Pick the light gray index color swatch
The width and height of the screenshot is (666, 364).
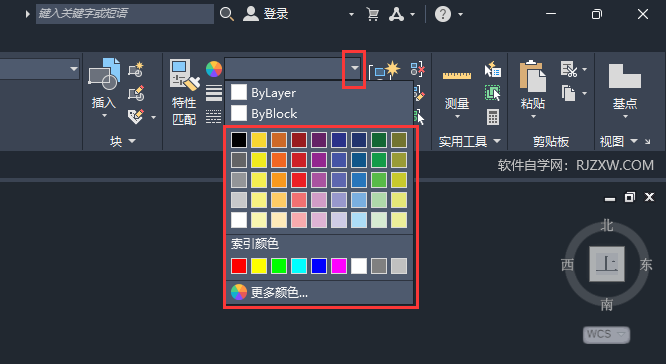398,266
